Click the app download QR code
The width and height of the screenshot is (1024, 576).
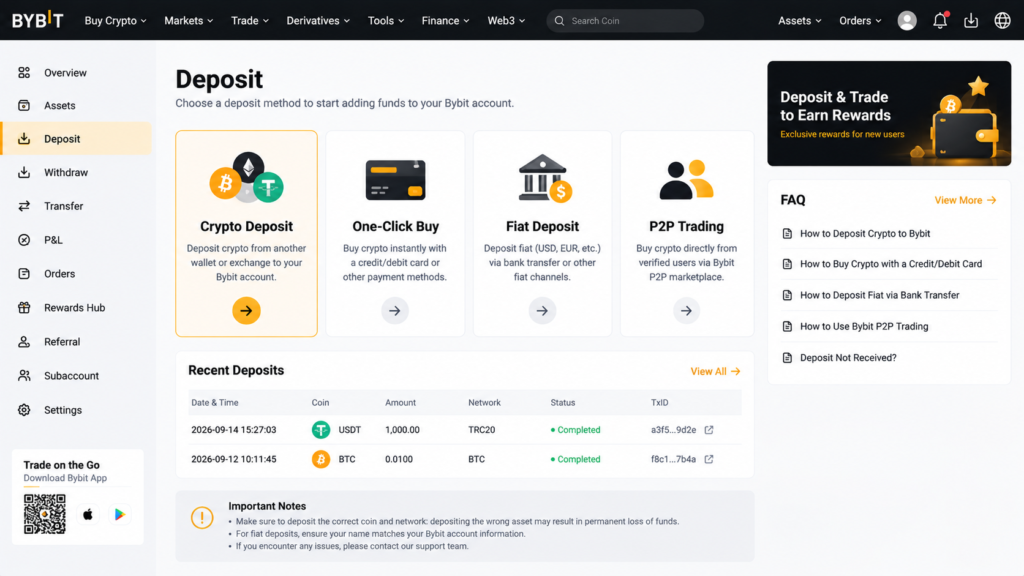[44, 514]
